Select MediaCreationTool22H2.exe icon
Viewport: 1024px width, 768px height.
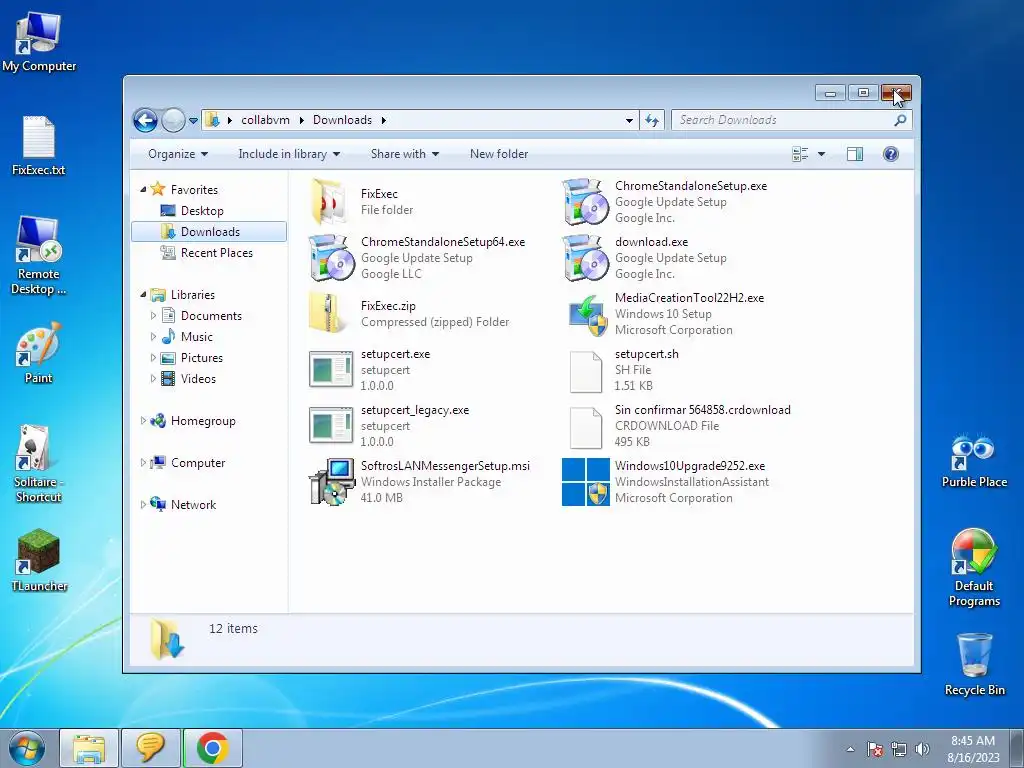[x=587, y=315]
